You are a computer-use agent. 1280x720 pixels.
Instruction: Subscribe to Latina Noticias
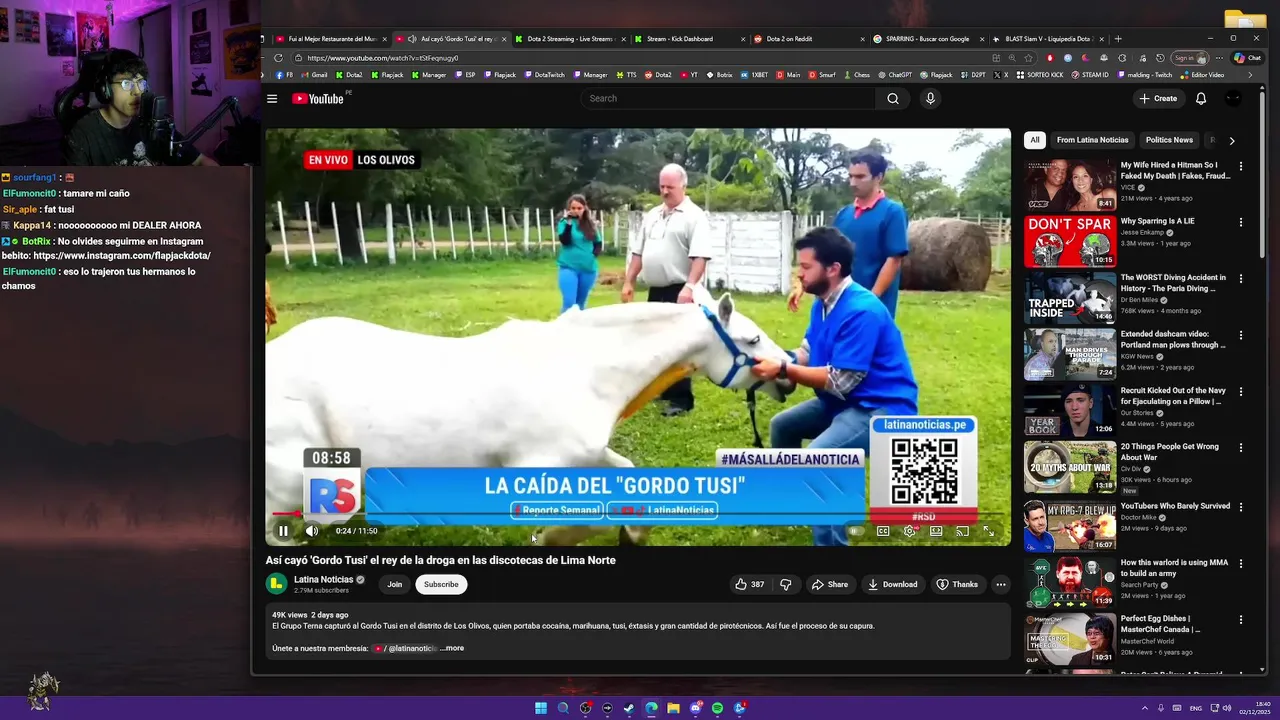(441, 584)
